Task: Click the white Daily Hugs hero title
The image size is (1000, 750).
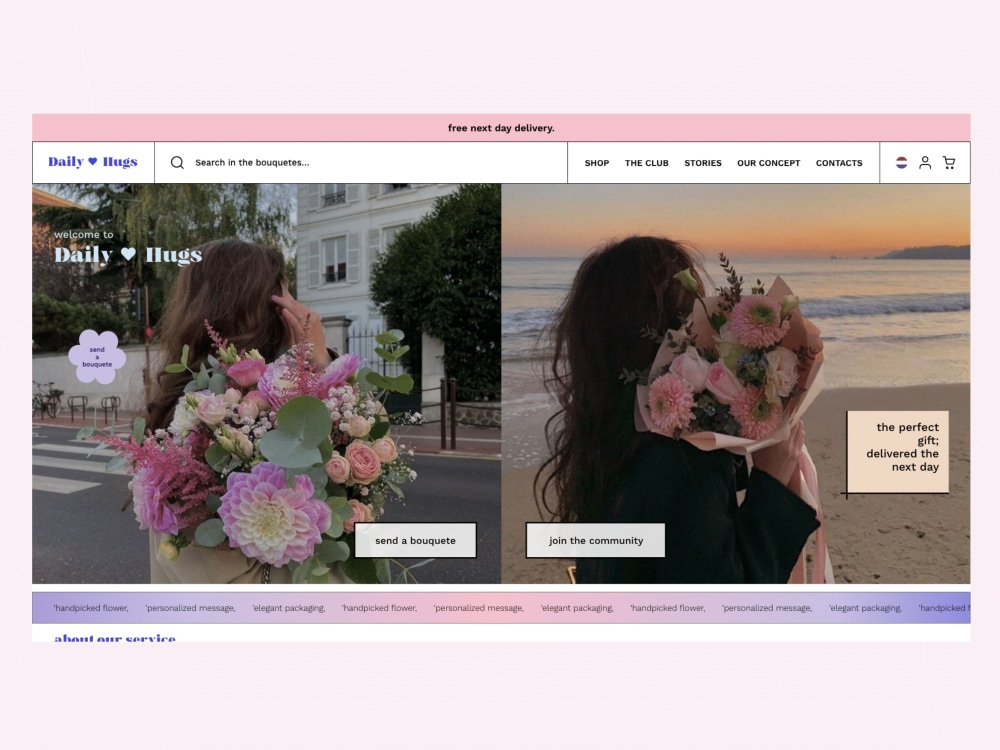Action: pos(128,254)
